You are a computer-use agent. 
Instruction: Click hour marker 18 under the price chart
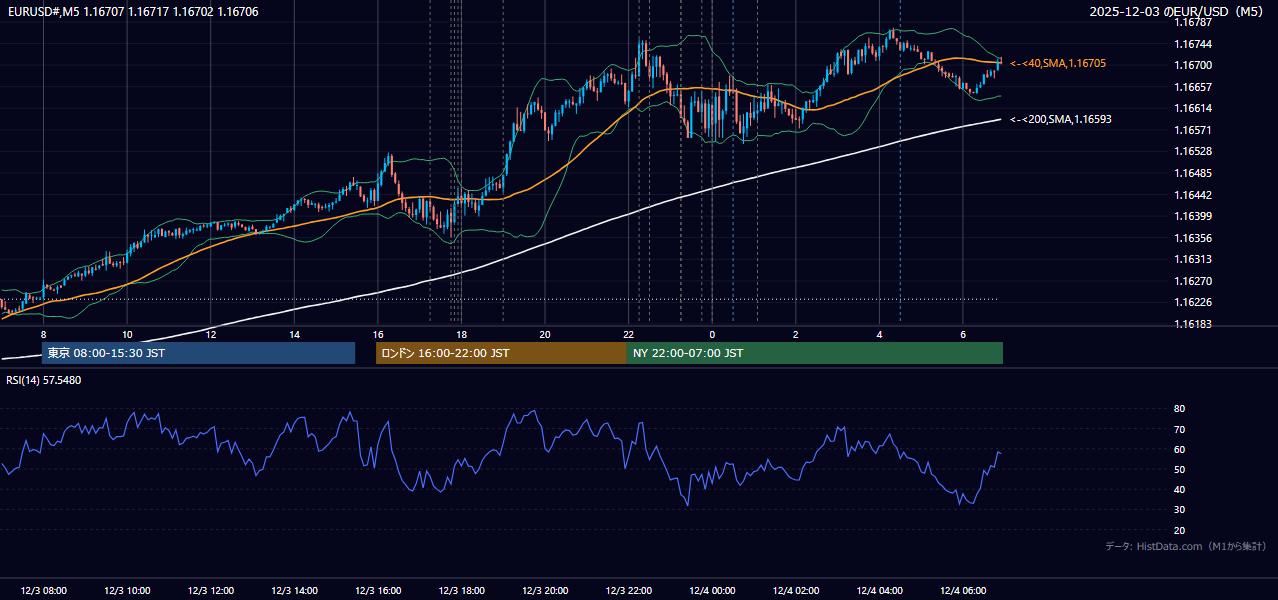click(461, 334)
